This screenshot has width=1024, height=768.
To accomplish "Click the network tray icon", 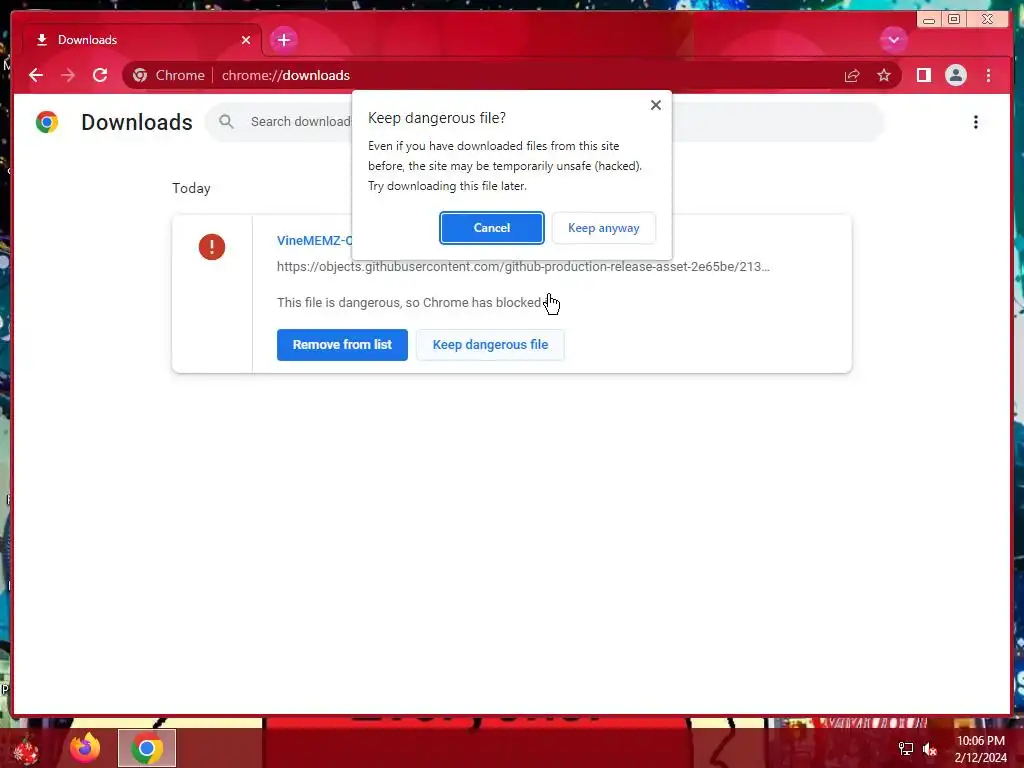I will 906,749.
